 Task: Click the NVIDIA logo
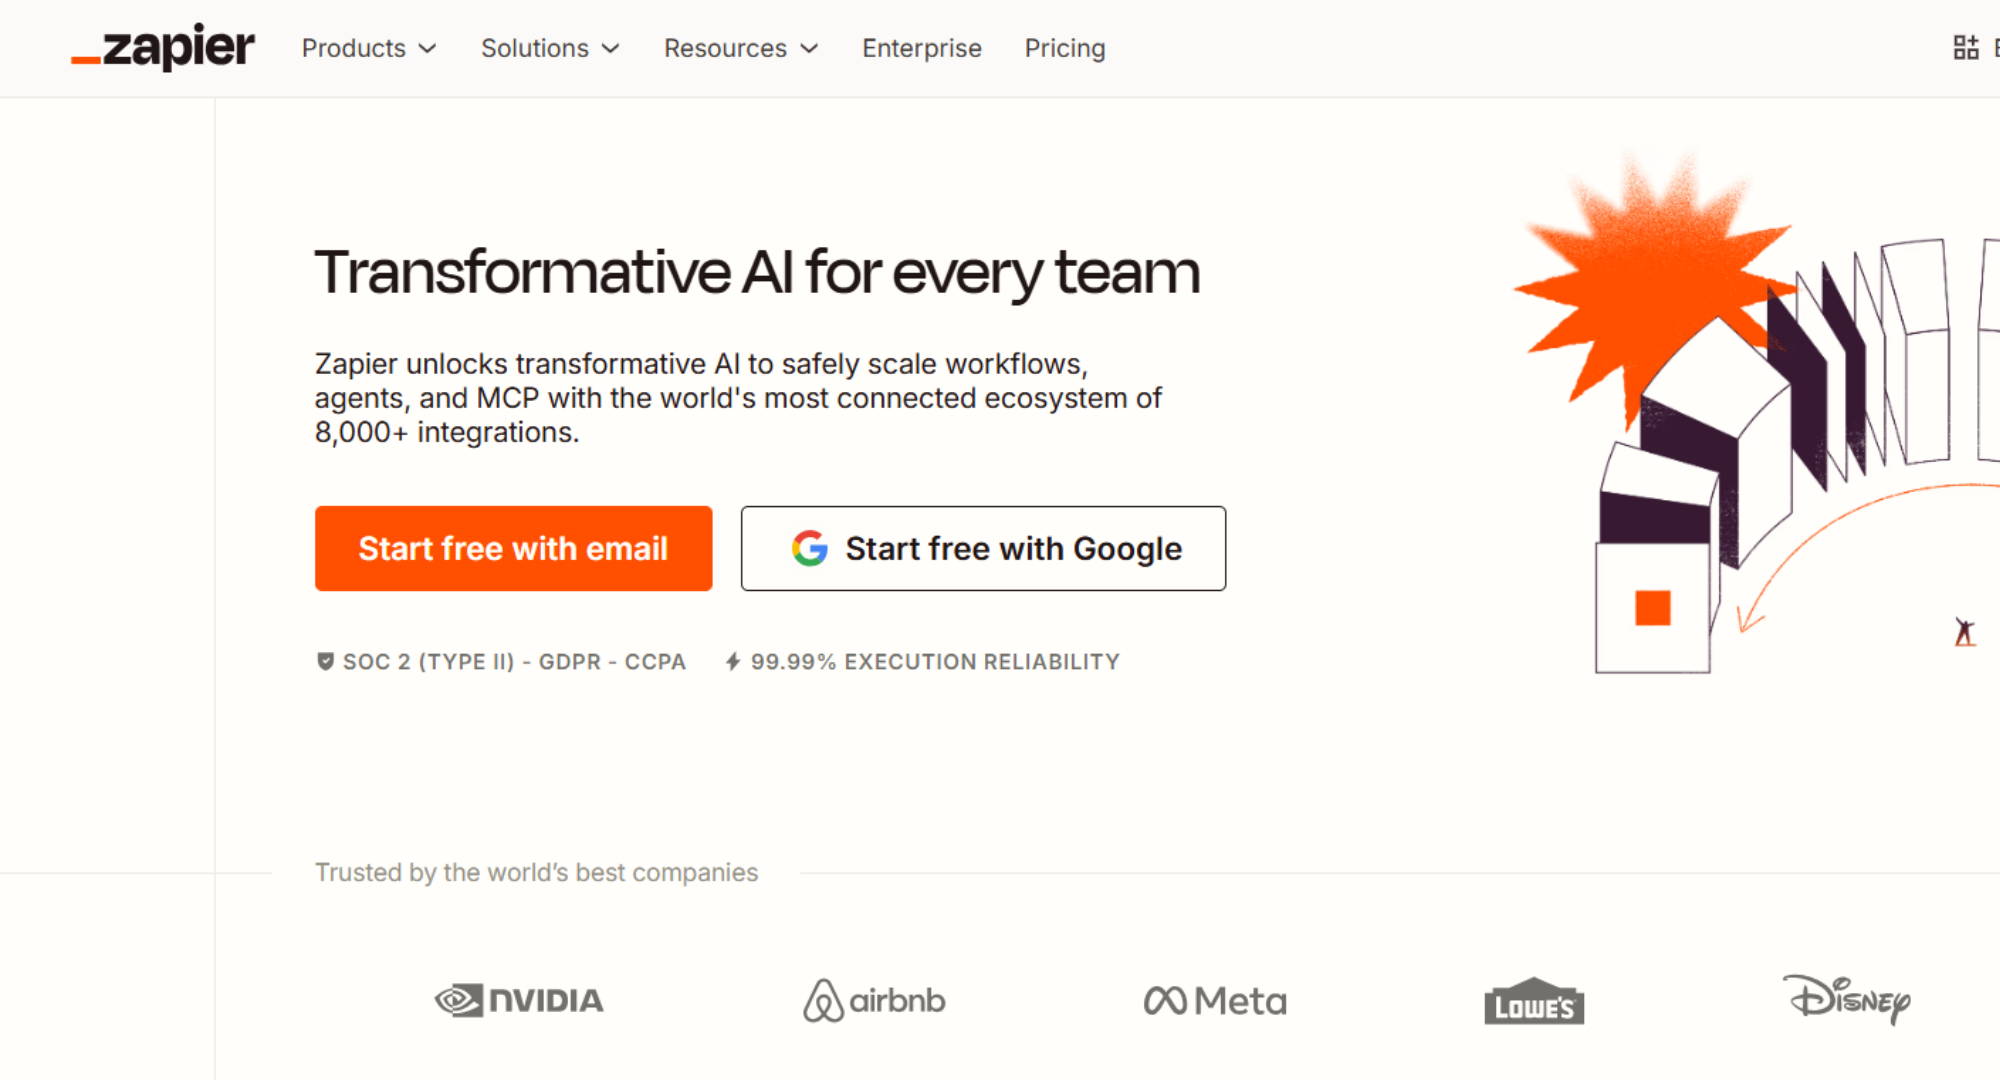[x=519, y=1000]
